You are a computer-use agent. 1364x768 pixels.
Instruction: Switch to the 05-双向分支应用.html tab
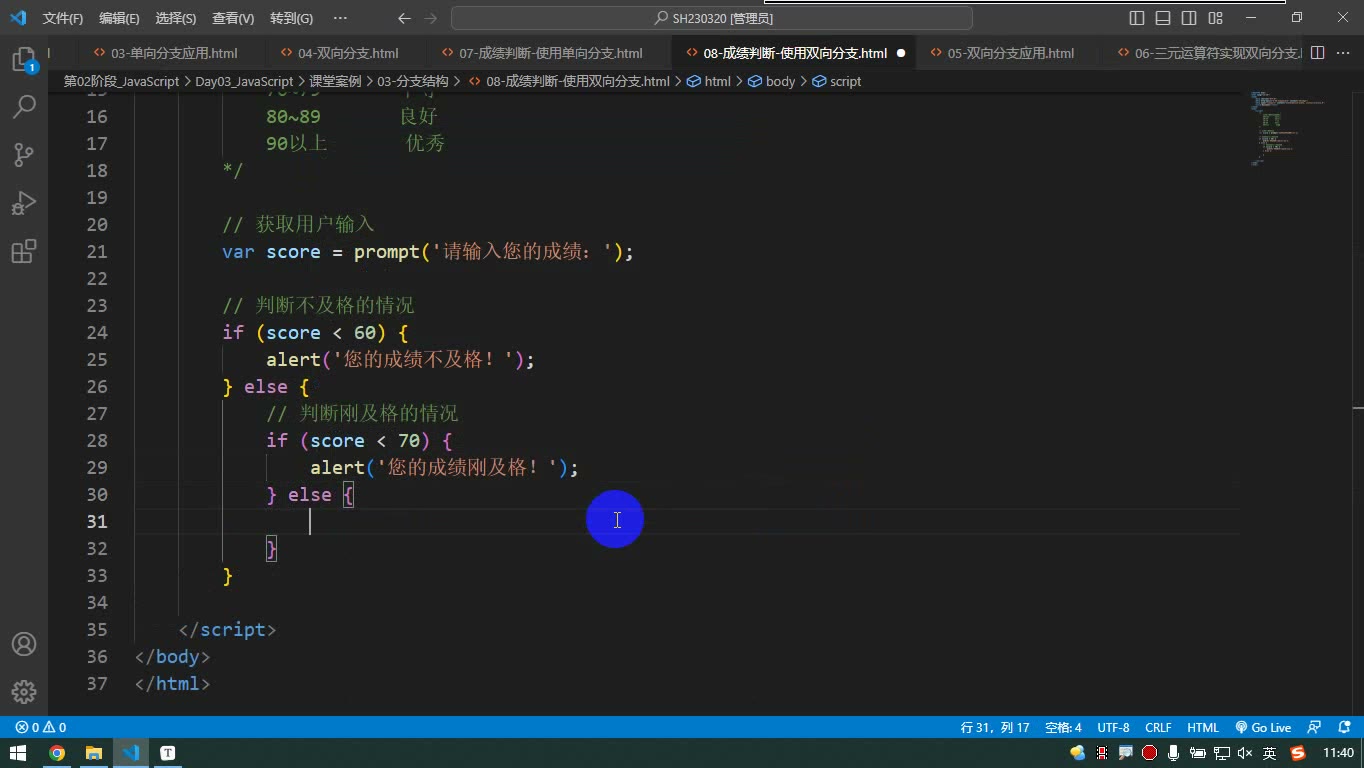pyautogui.click(x=1010, y=53)
